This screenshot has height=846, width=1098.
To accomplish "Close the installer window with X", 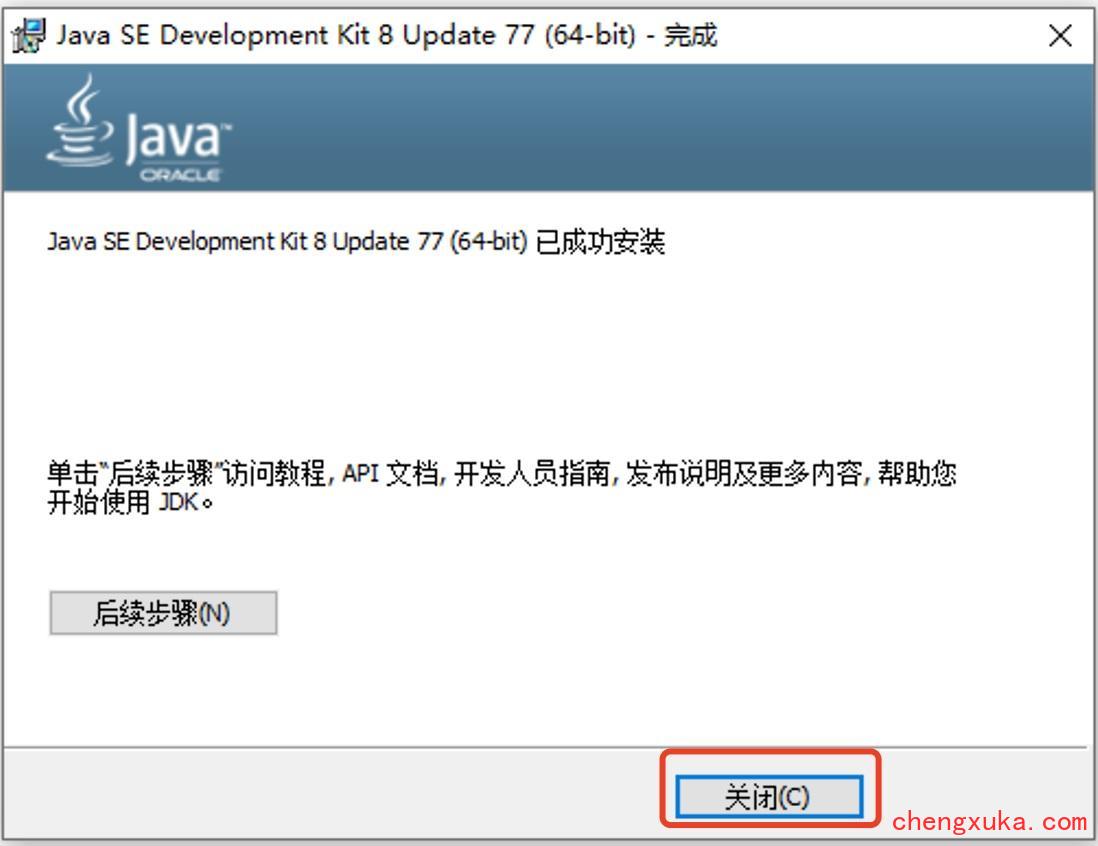I will pos(1060,35).
